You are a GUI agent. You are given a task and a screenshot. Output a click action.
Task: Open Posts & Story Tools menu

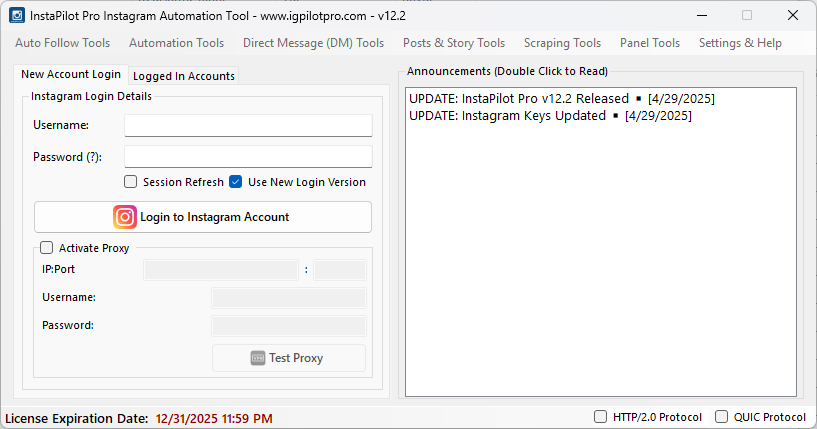(454, 43)
